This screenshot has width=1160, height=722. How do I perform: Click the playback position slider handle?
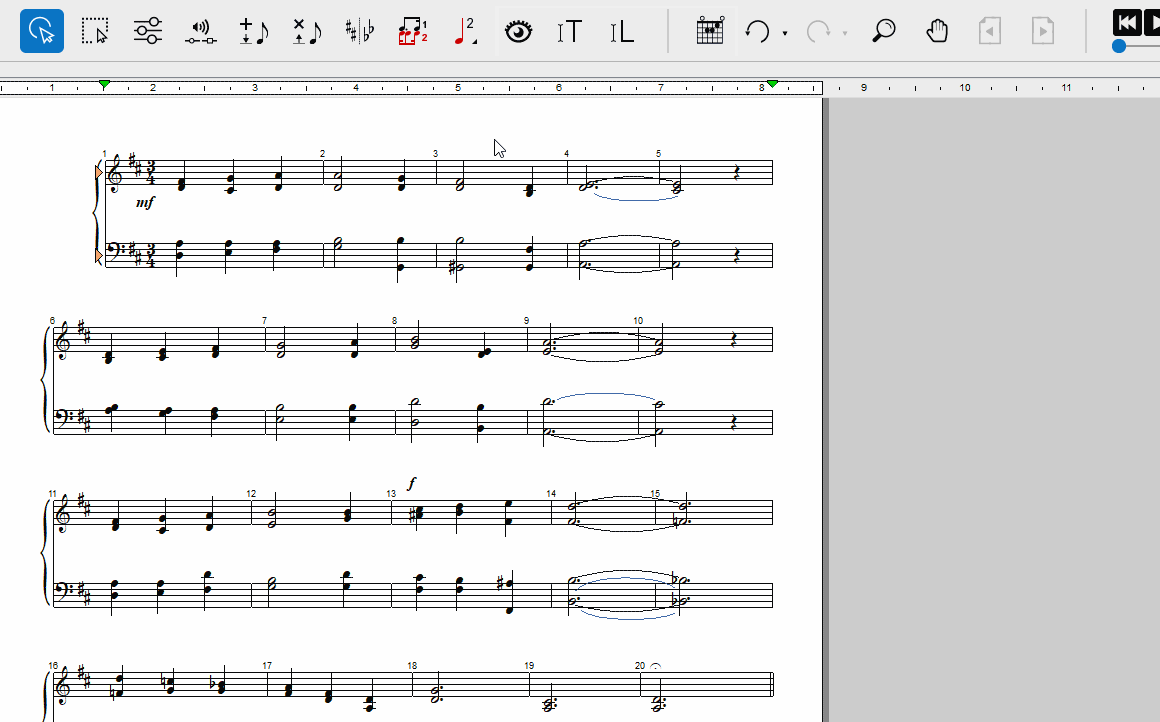point(1119,46)
